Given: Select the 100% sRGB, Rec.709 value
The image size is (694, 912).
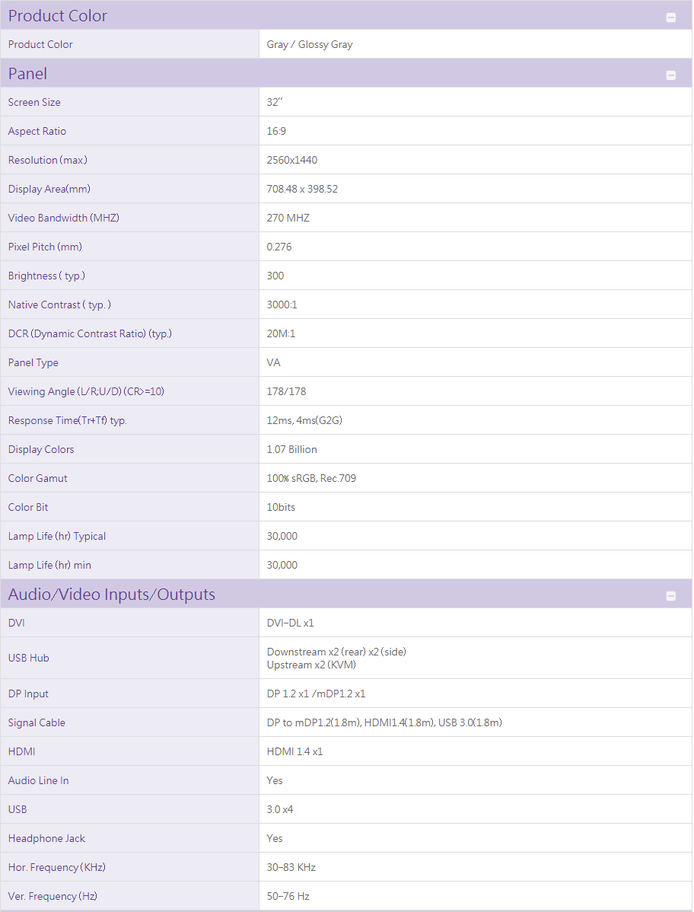Looking at the screenshot, I should [x=311, y=478].
